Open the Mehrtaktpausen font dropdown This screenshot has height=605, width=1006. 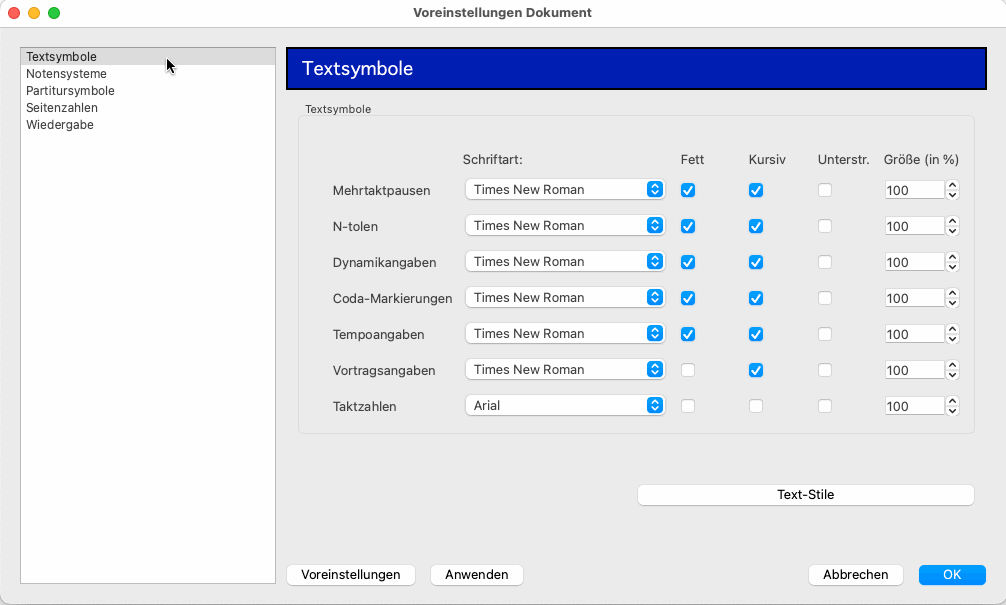tap(565, 189)
